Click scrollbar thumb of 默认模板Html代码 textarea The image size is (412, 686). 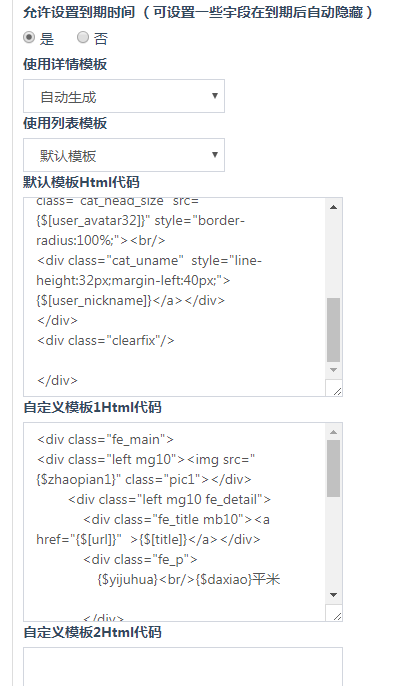(x=333, y=330)
